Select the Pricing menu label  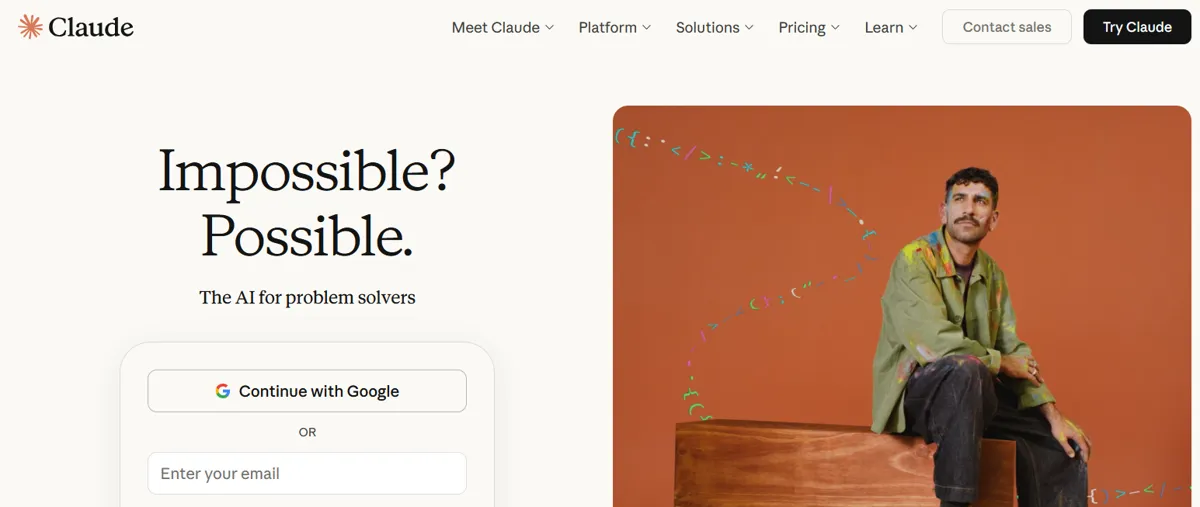(x=802, y=28)
